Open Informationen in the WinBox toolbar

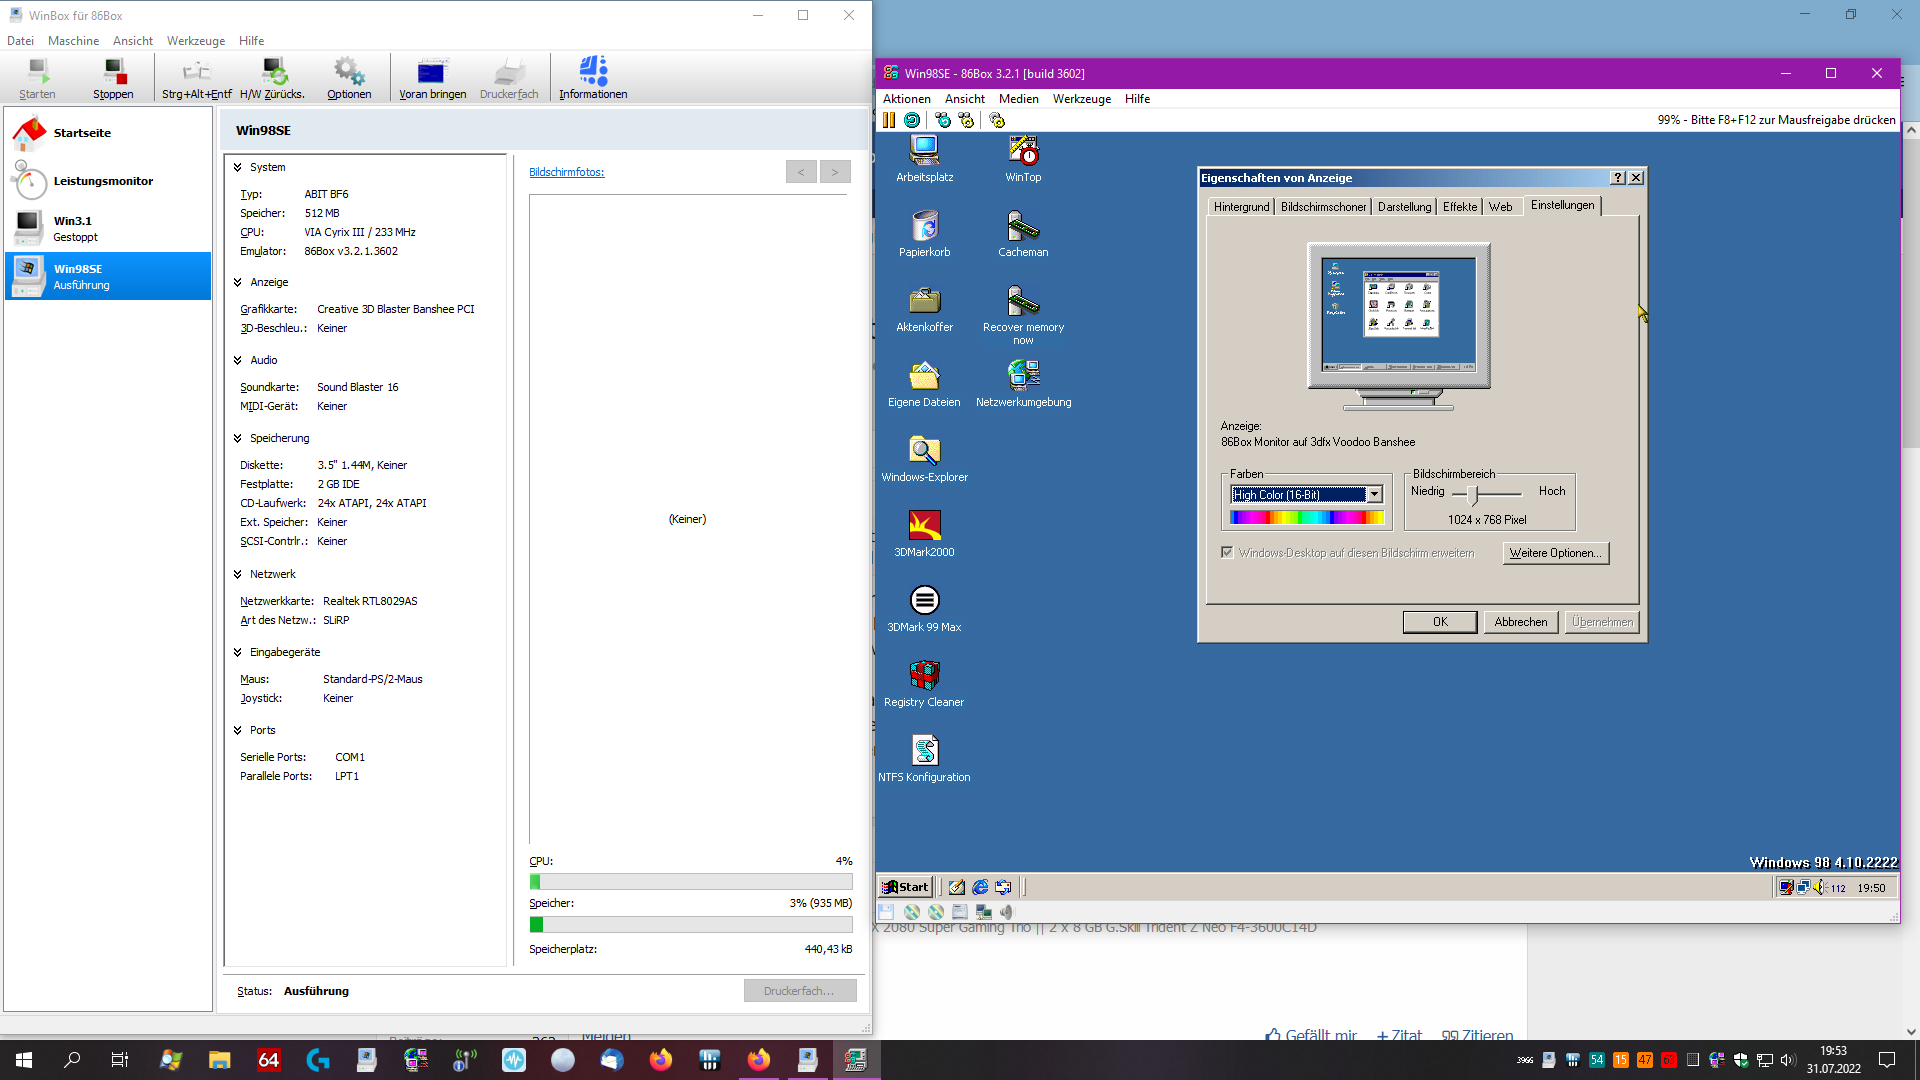point(593,78)
